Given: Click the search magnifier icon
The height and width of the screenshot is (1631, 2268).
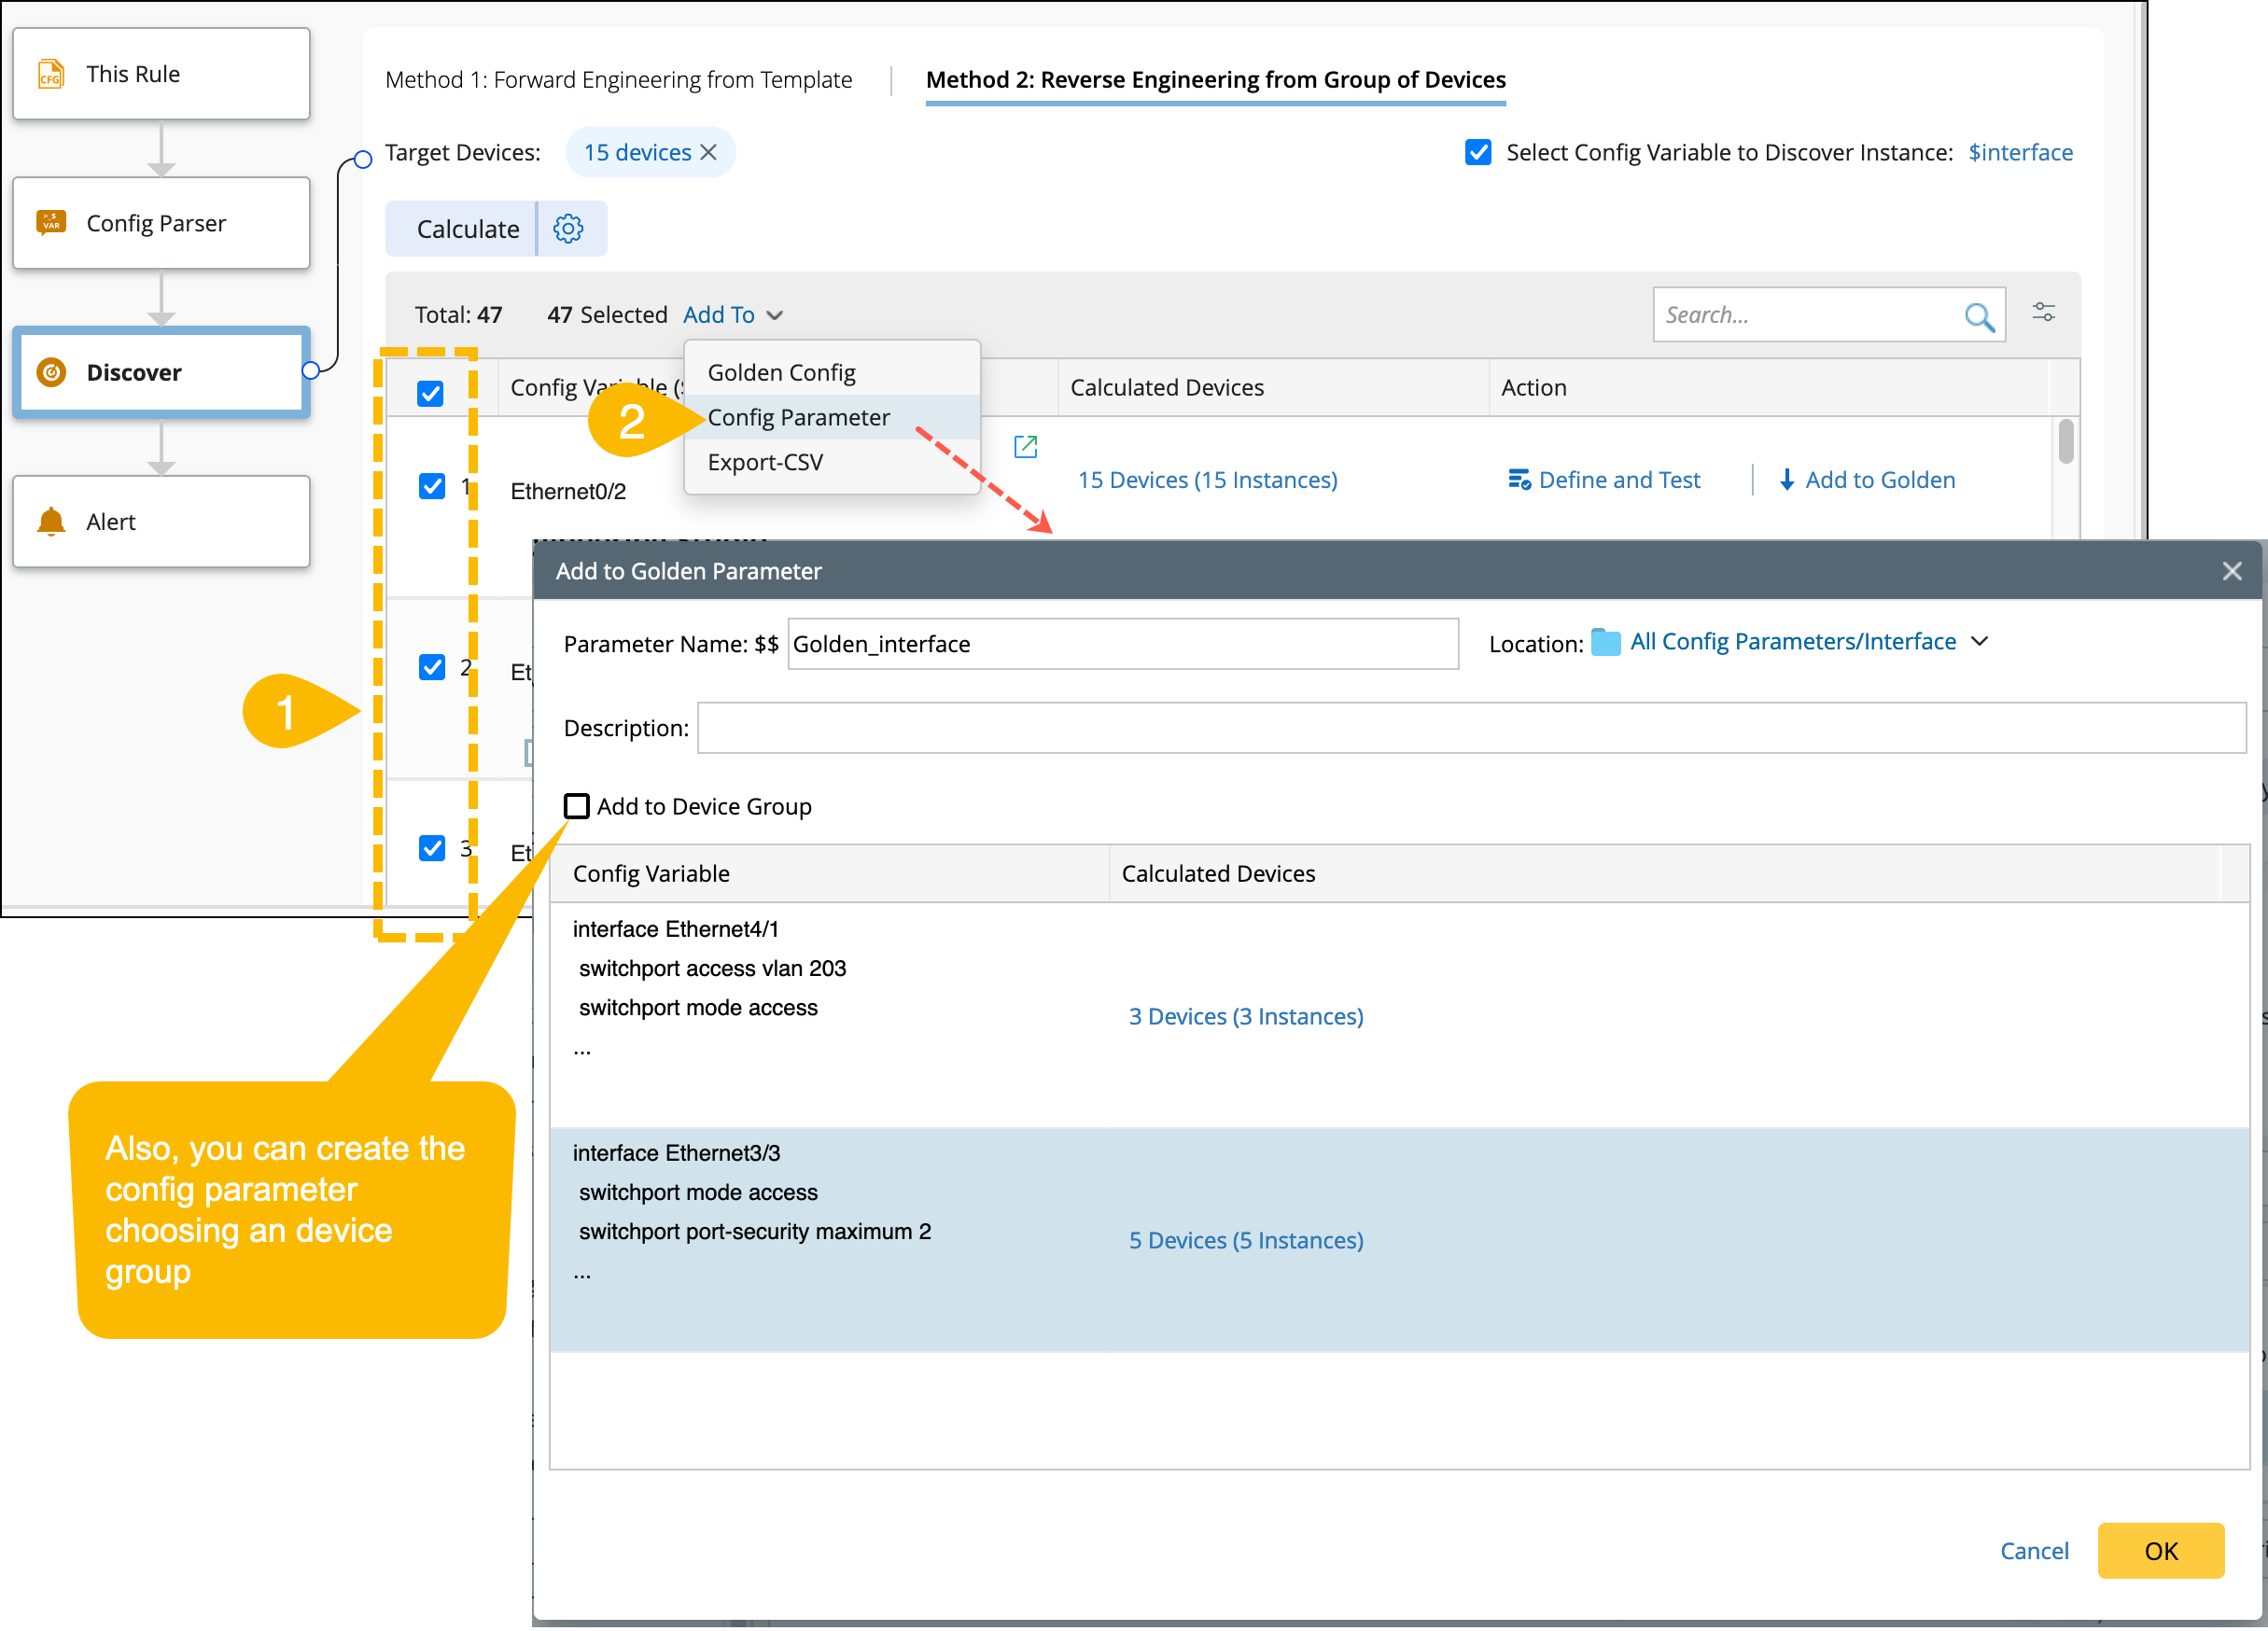Looking at the screenshot, I should pyautogui.click(x=1978, y=316).
